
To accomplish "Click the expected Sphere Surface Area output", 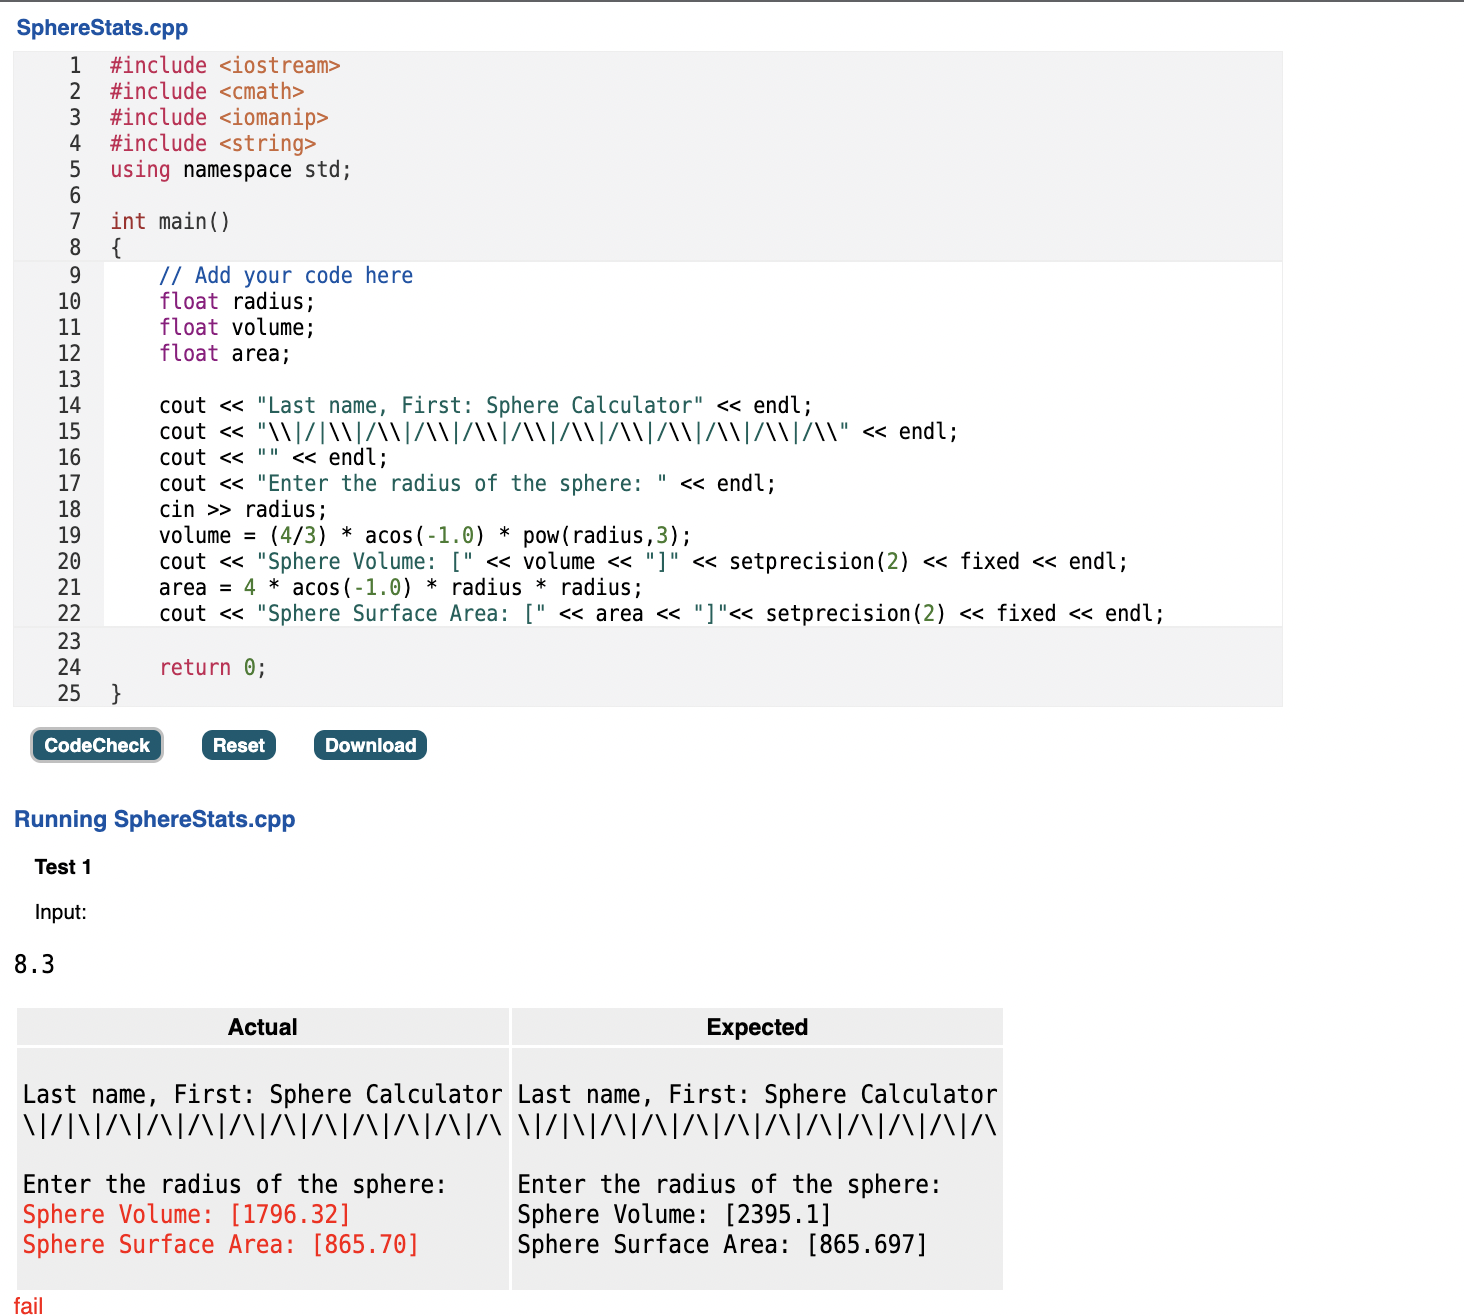I will click(720, 1244).
